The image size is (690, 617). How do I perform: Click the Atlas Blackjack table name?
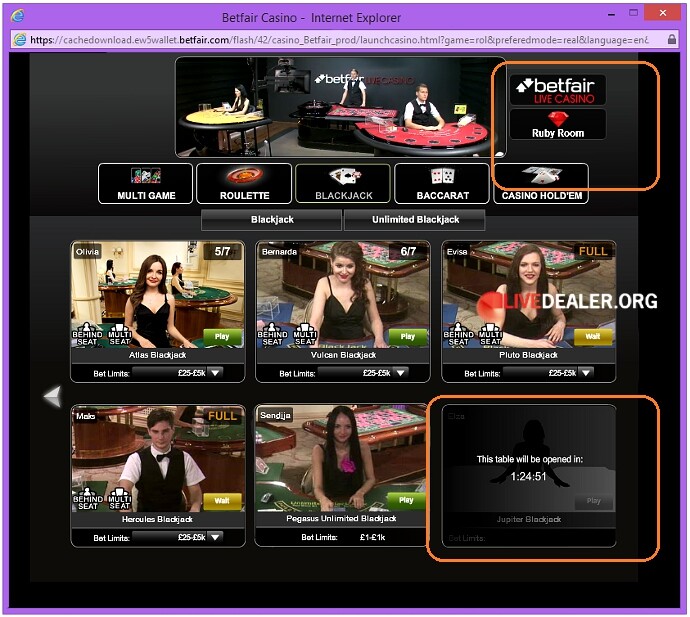157,355
